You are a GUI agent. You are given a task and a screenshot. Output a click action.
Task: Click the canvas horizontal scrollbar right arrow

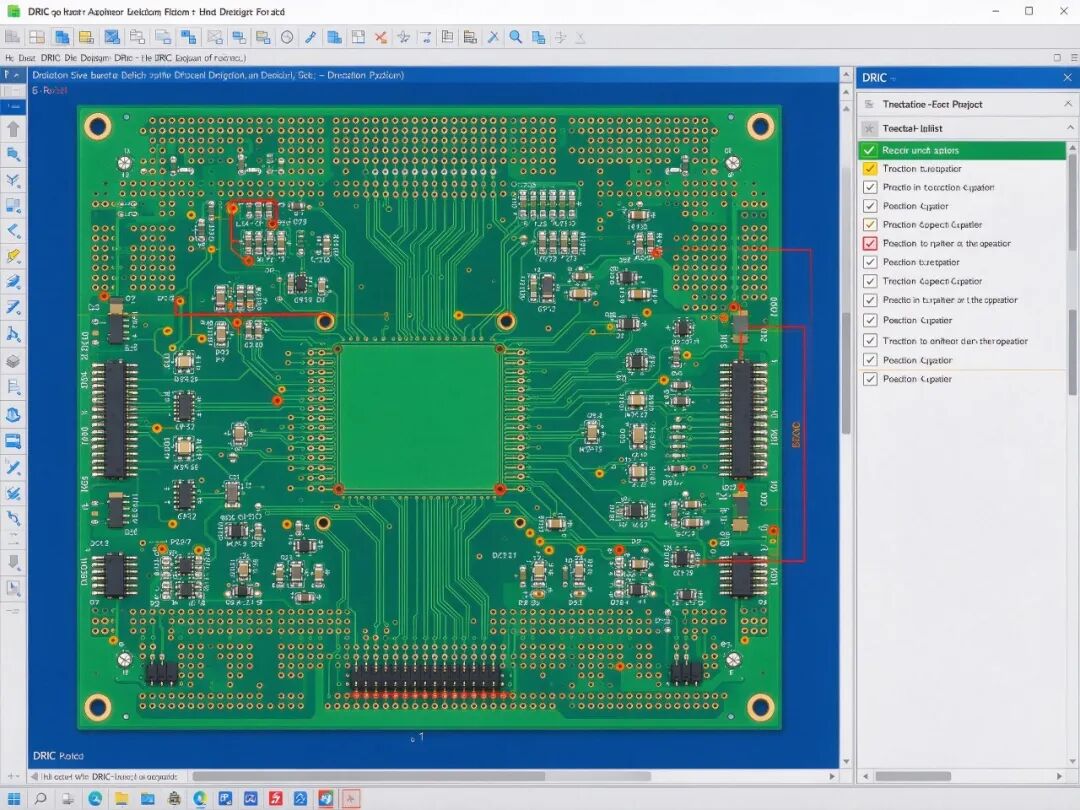(832, 776)
